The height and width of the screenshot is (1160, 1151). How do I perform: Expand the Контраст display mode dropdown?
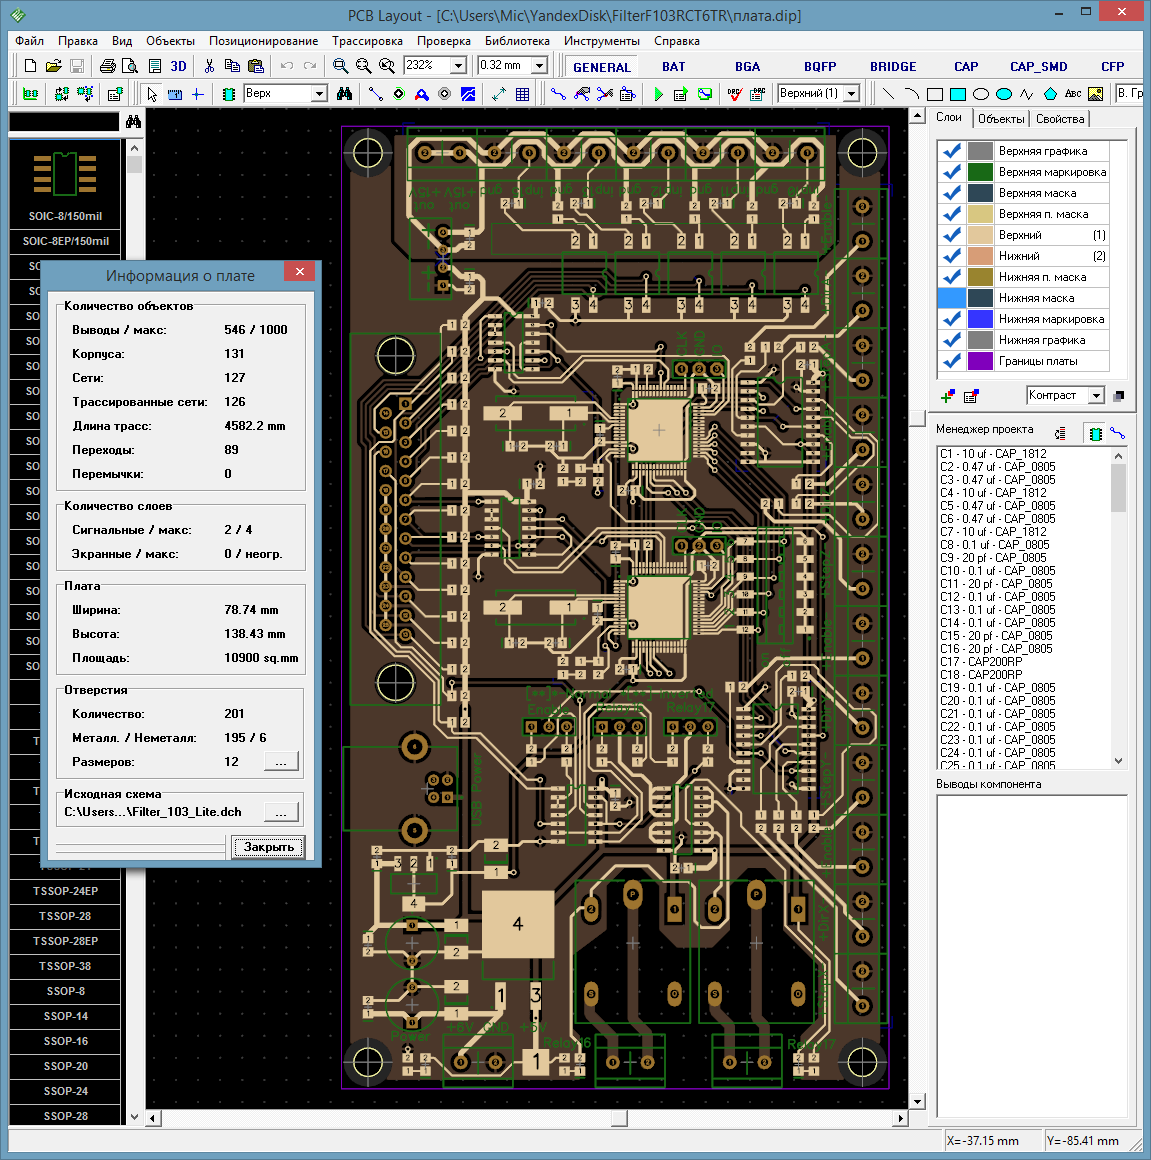pyautogui.click(x=1096, y=396)
